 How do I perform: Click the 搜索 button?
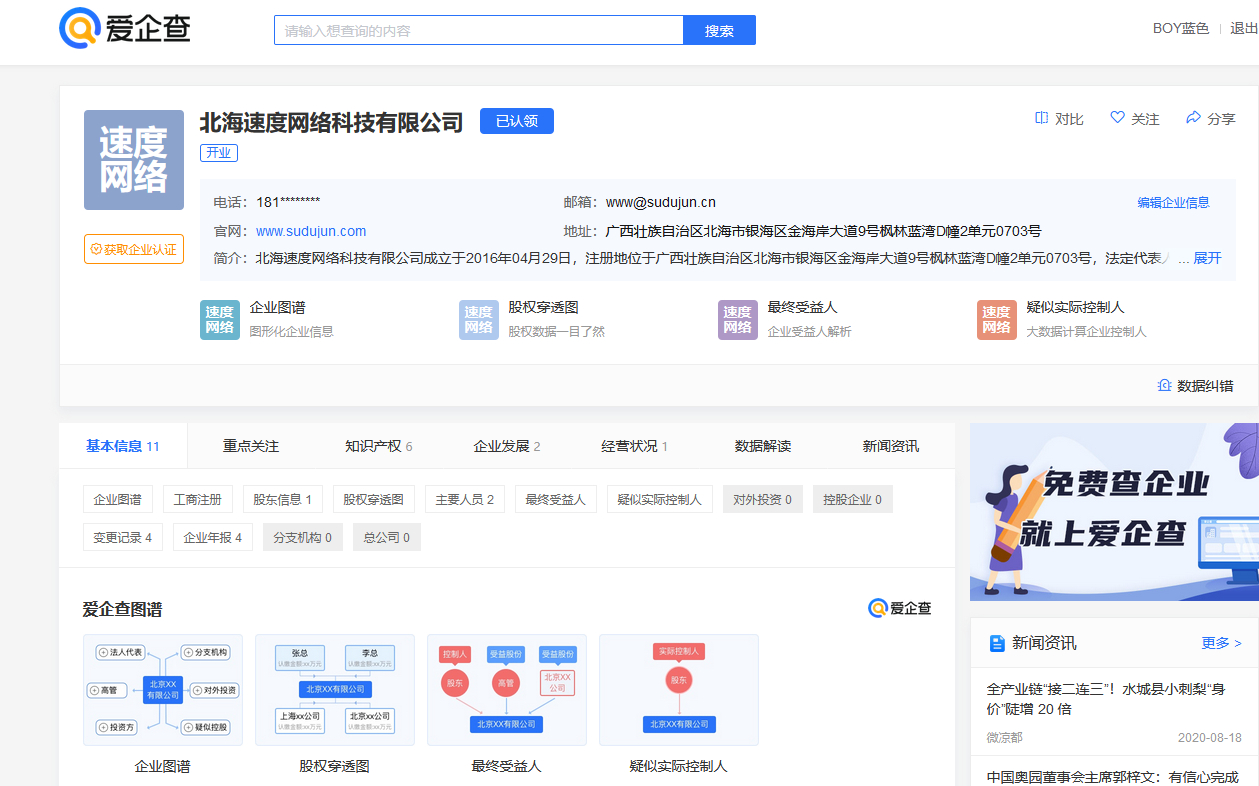click(x=719, y=30)
